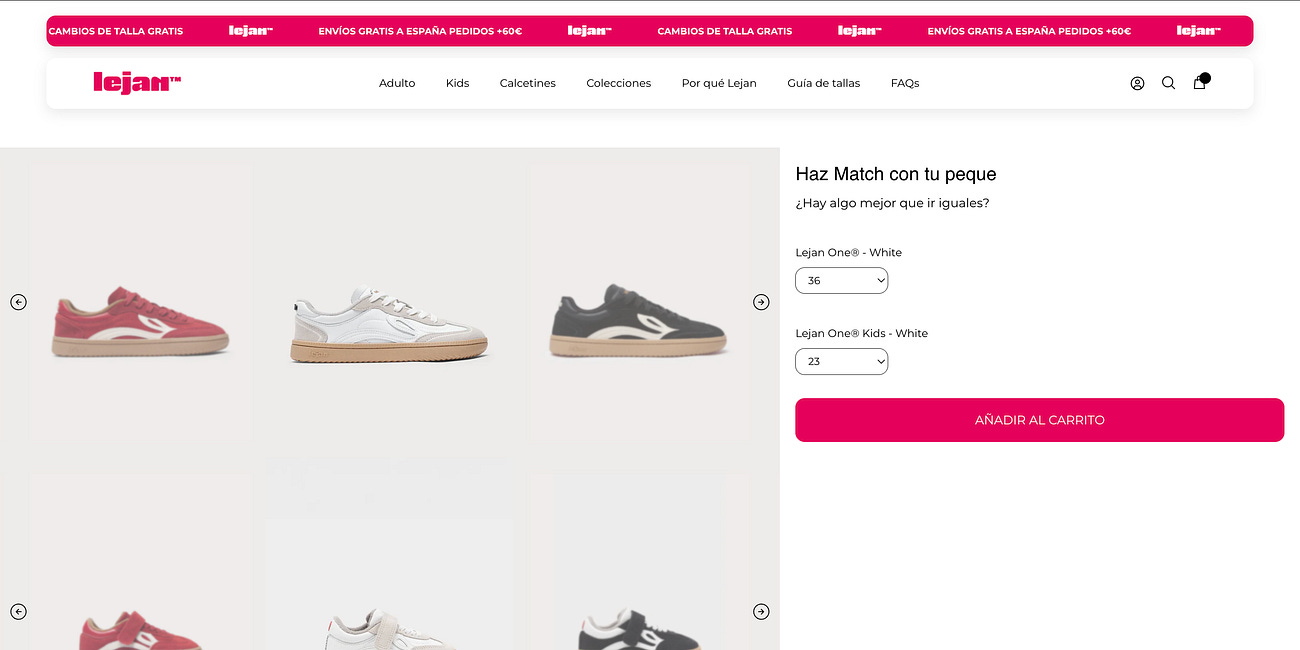Click the ENVÍOS GRATIS banner text
Viewport: 1300px width, 650px height.
point(419,31)
